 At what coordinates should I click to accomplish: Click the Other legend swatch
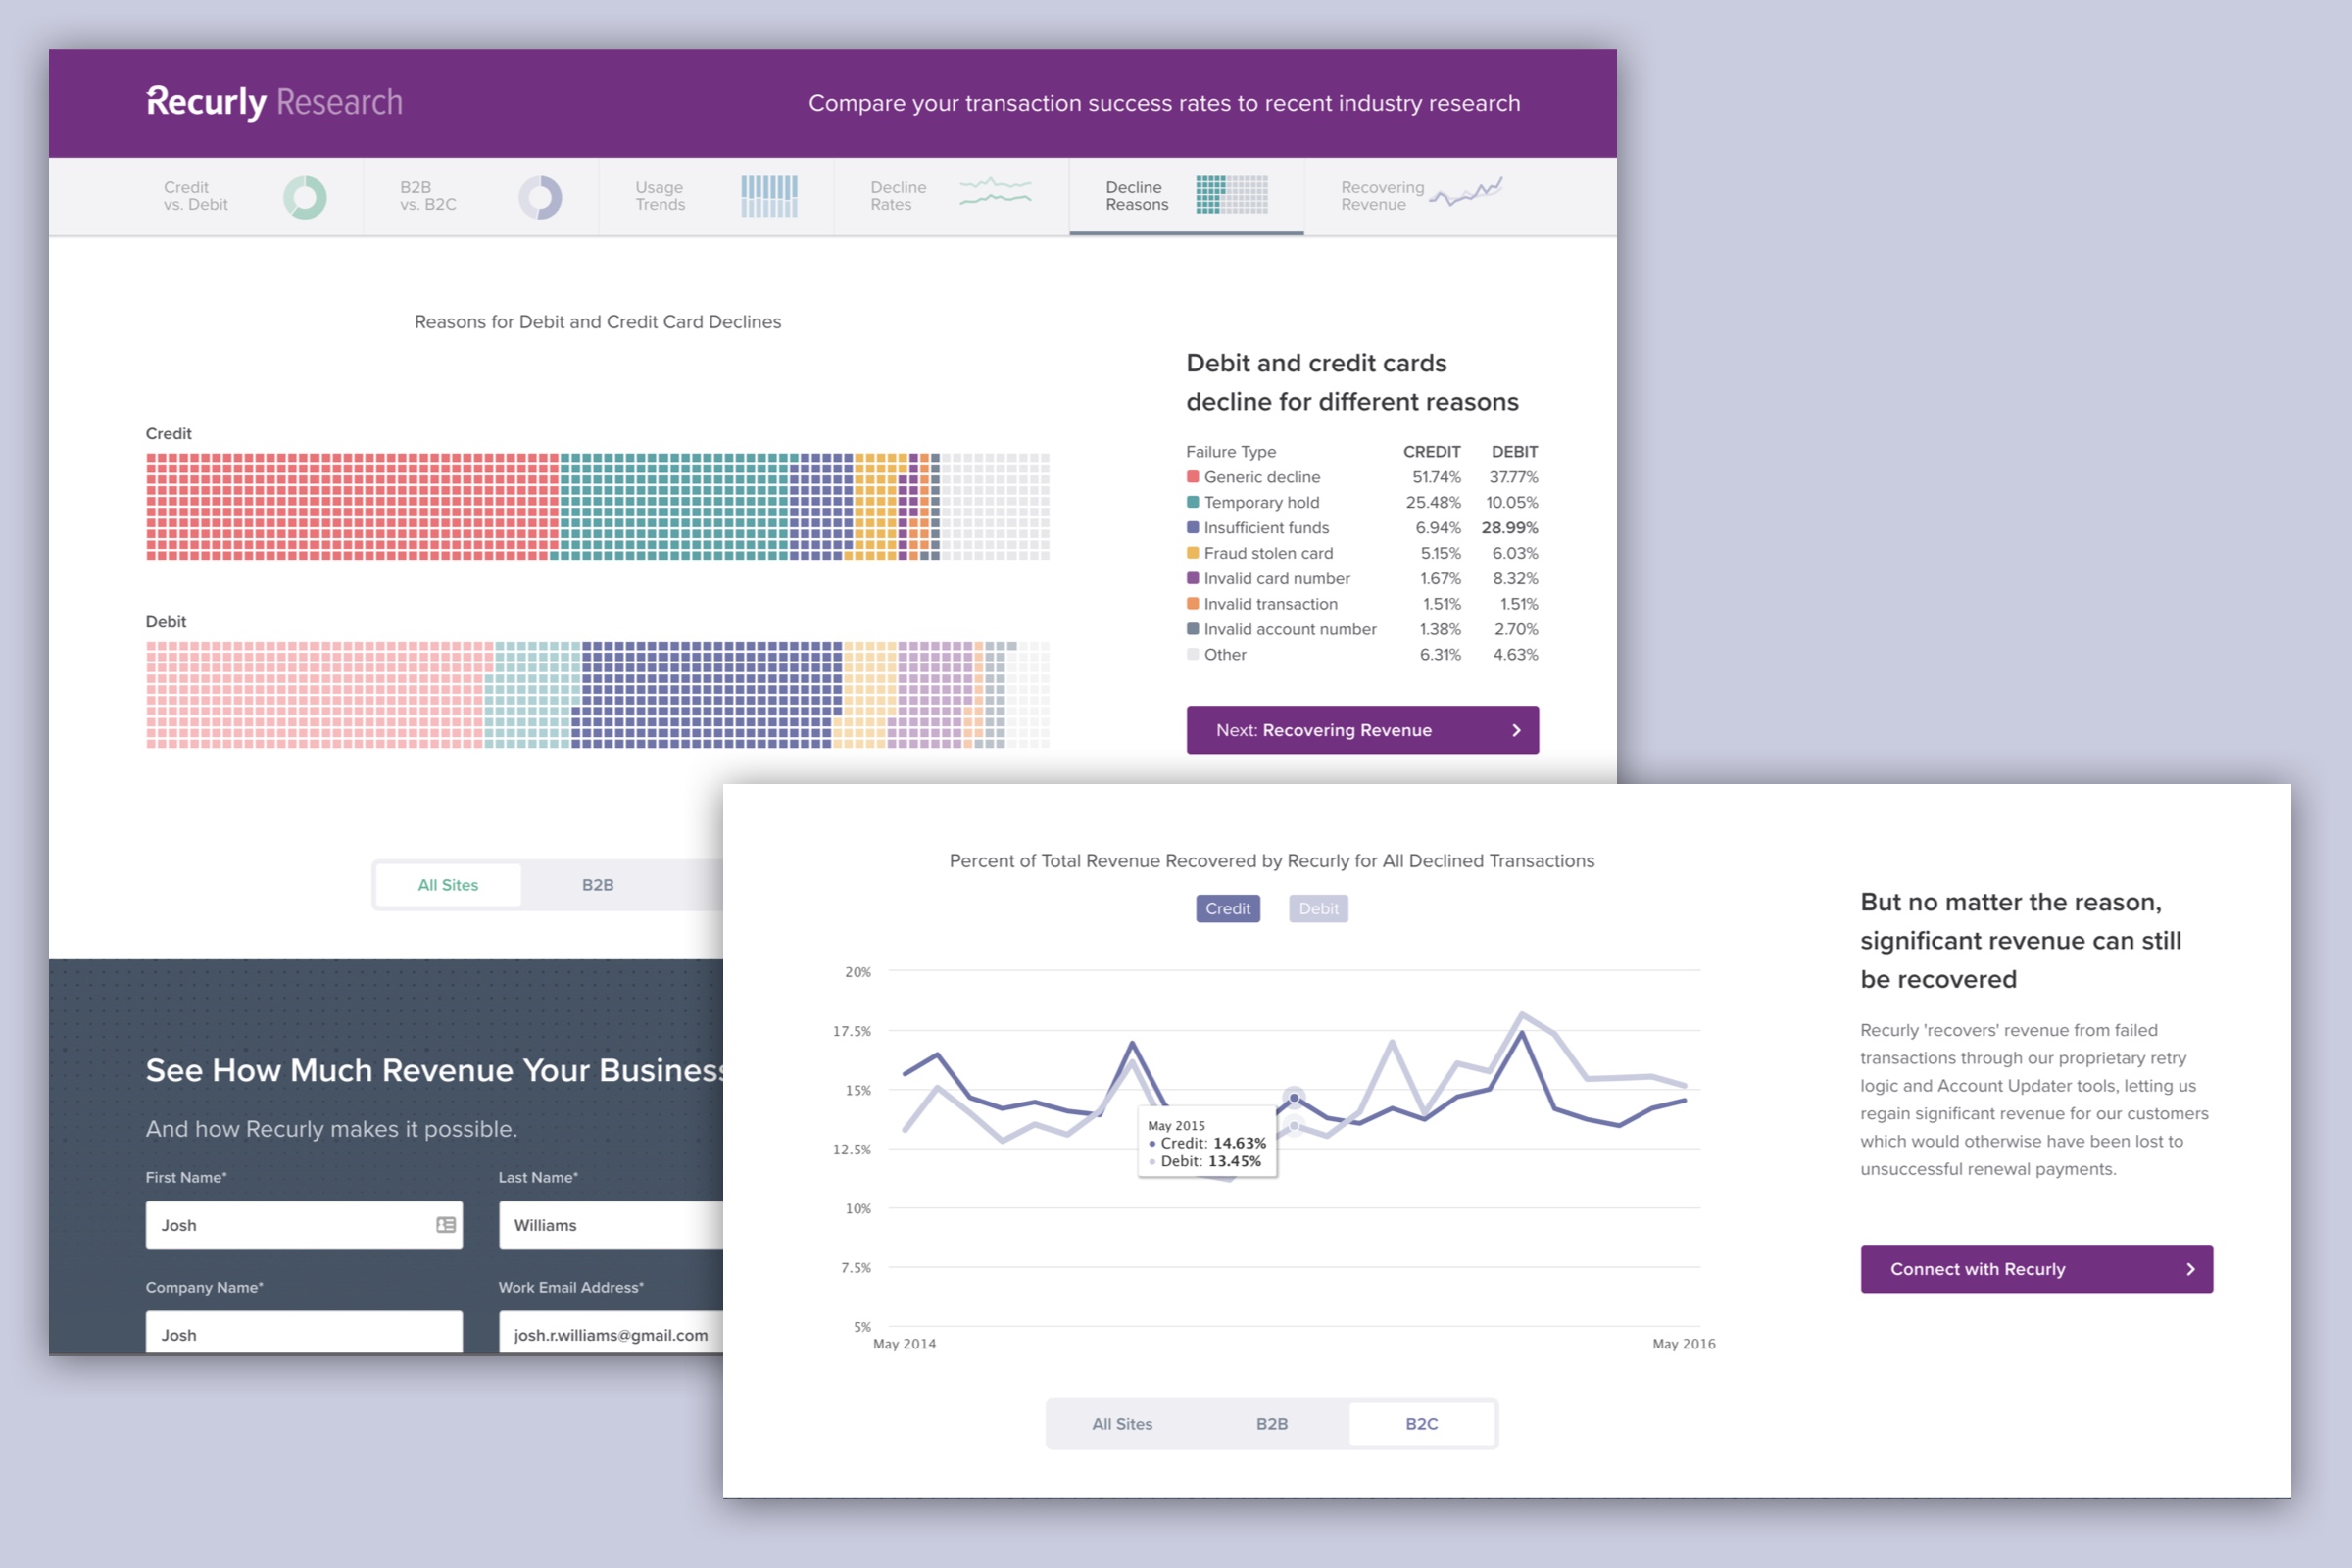pyautogui.click(x=1192, y=654)
